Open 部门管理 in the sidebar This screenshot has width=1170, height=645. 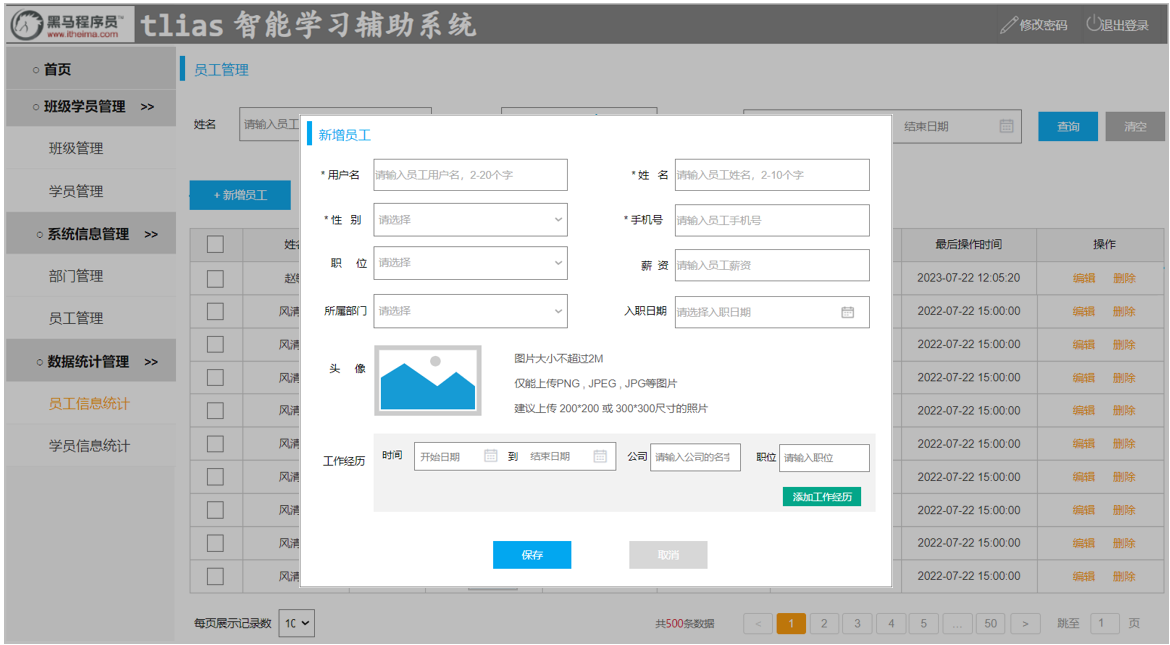point(76,276)
